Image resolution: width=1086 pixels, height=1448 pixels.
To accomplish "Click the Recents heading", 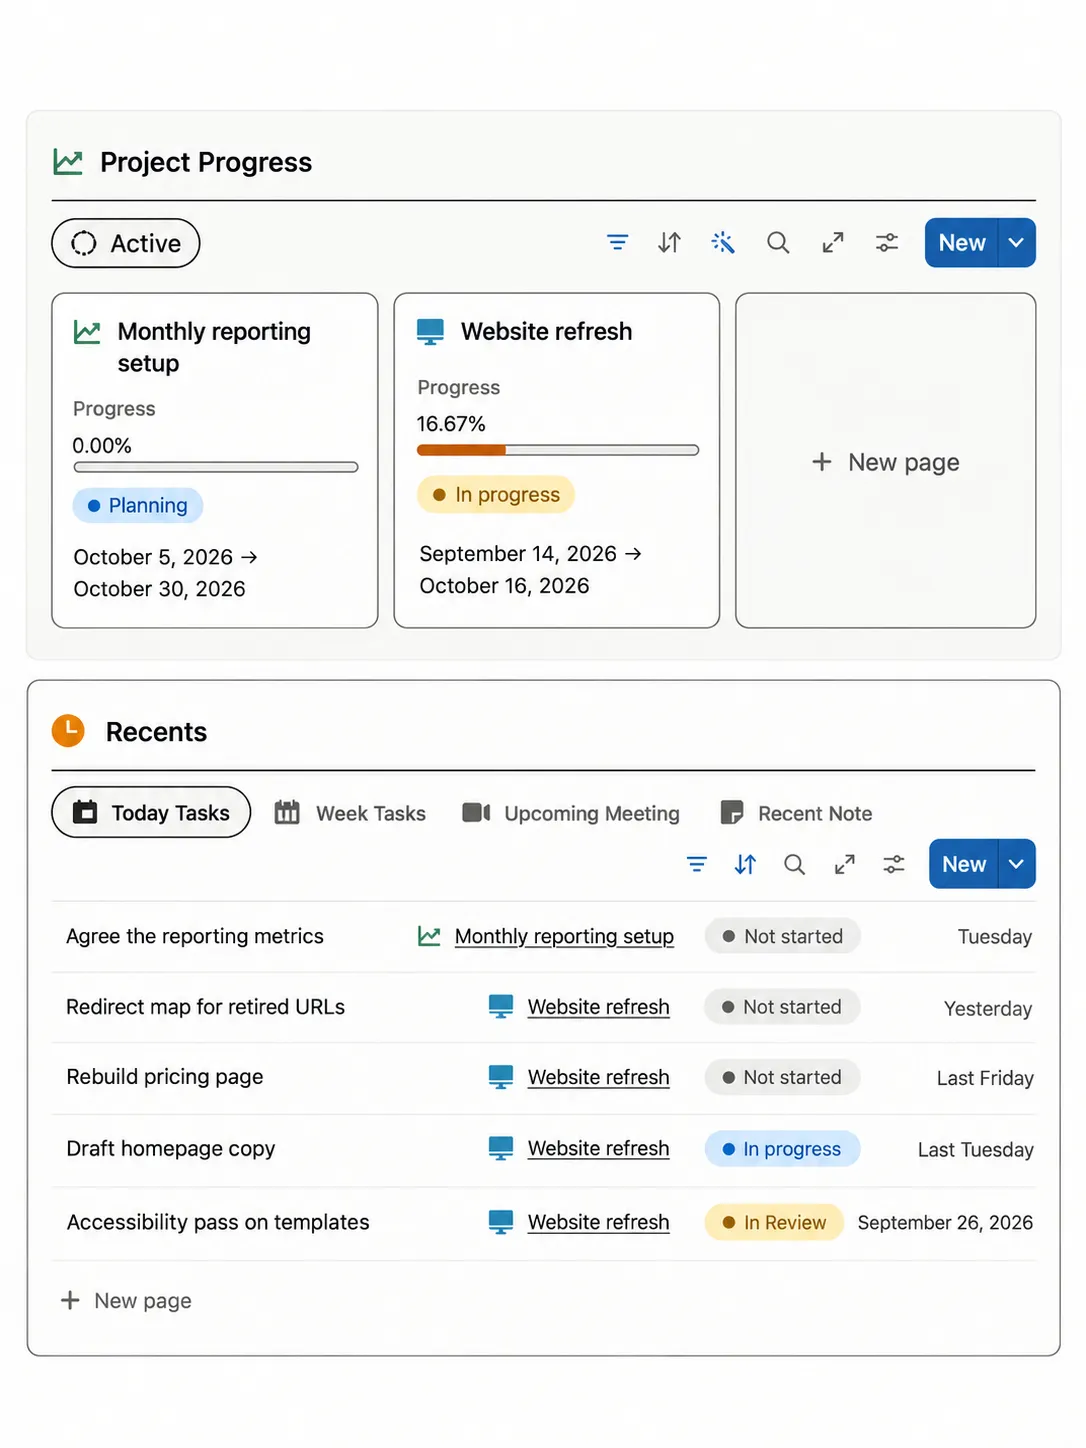I will click(x=156, y=732).
